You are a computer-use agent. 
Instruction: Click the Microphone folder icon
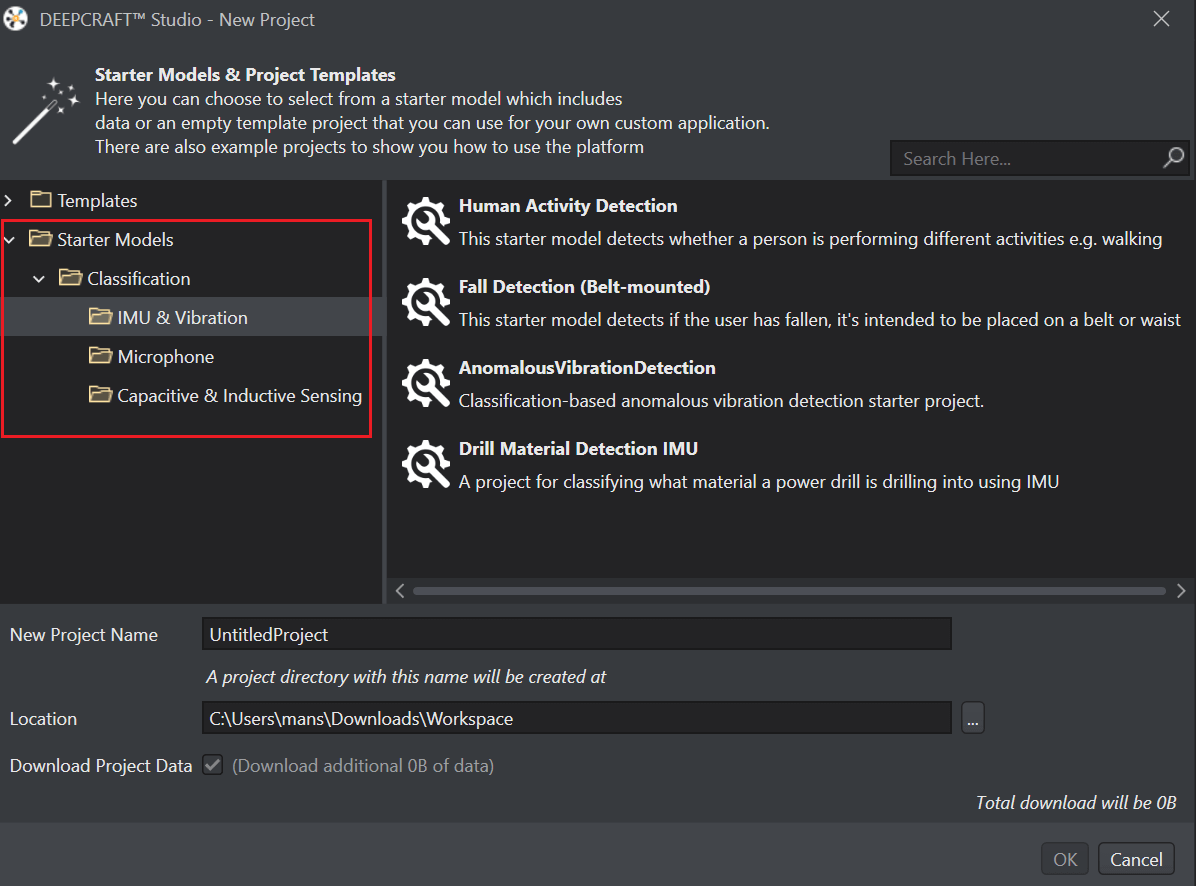point(100,356)
